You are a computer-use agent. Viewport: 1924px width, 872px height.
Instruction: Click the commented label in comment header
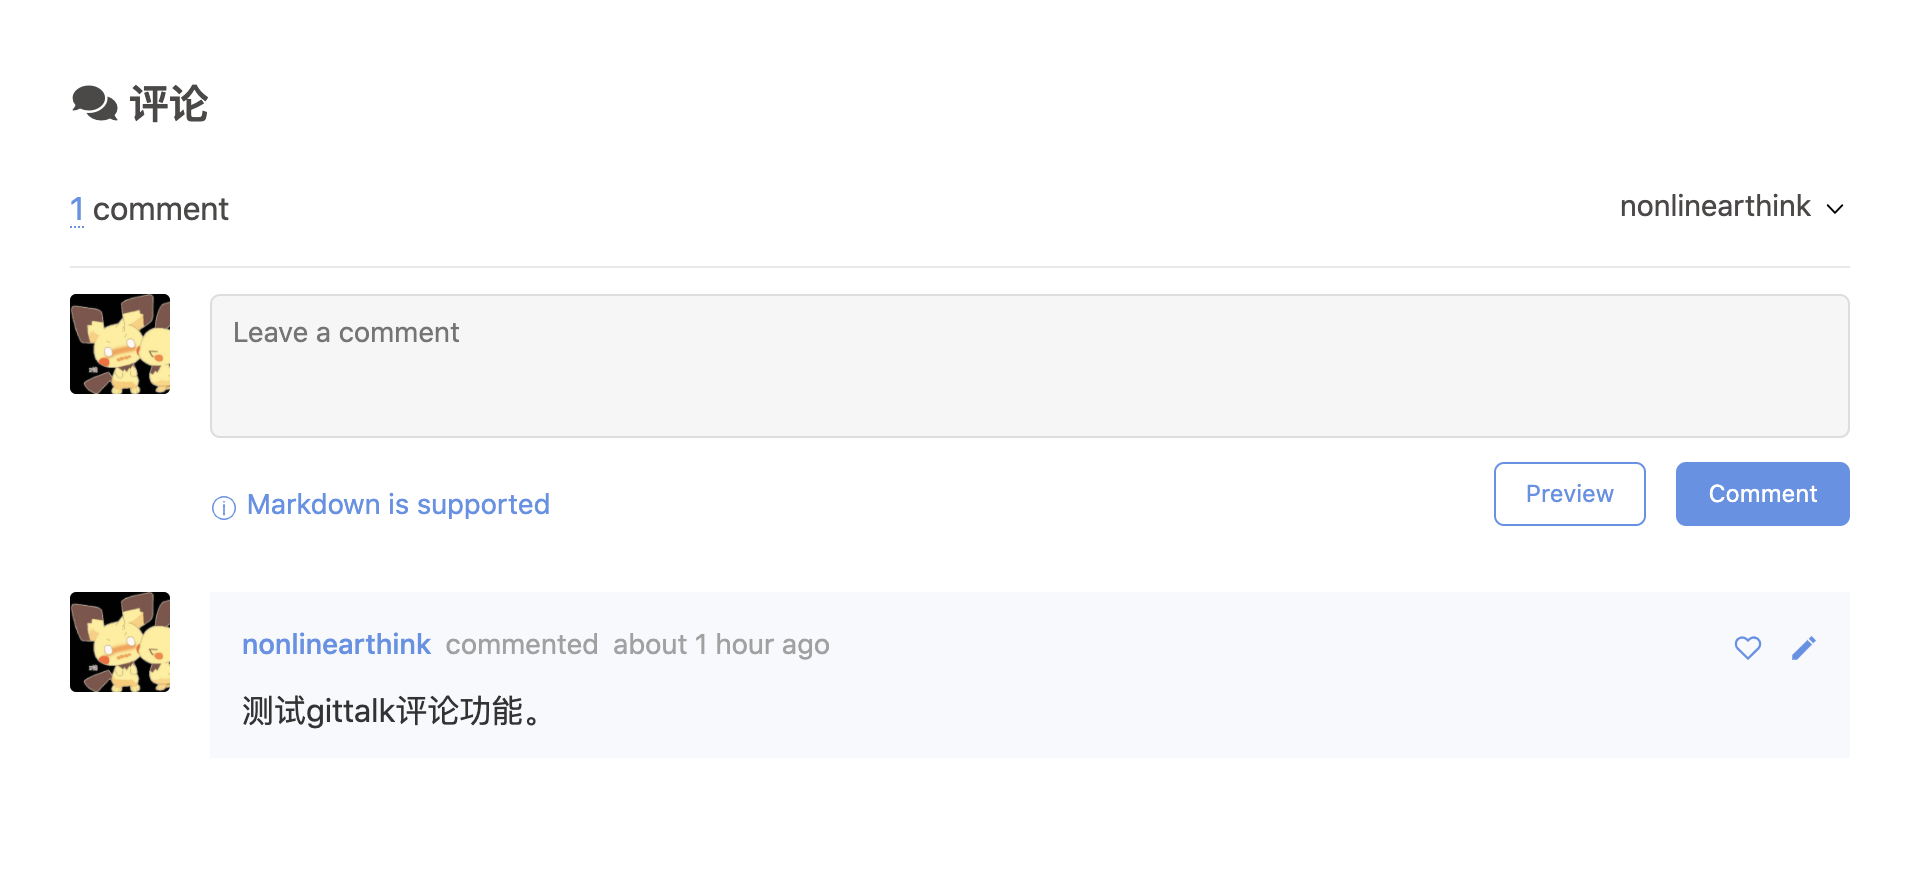point(522,645)
